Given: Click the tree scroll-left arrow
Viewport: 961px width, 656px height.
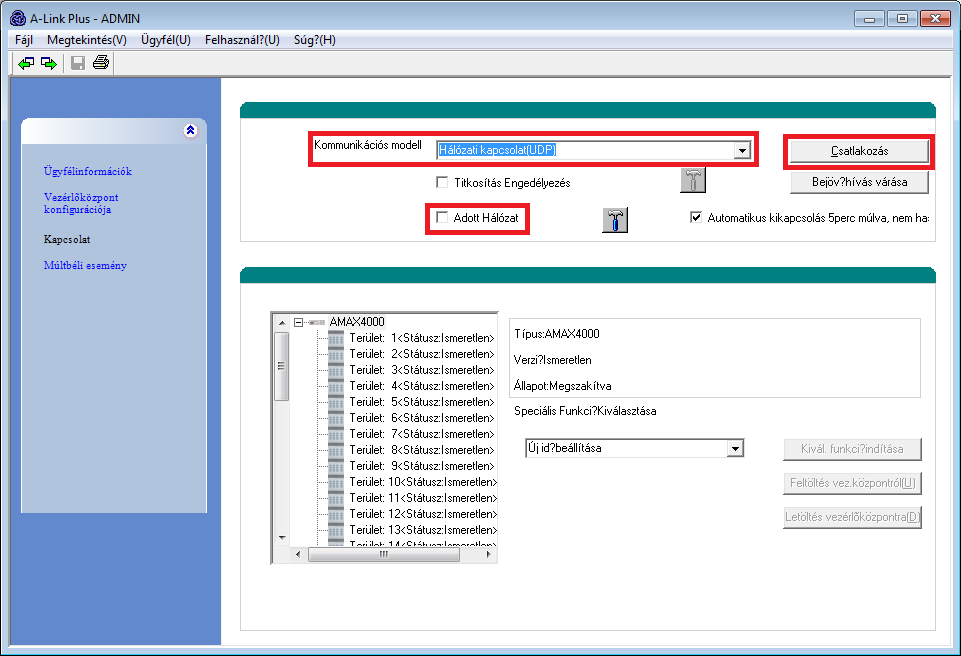Looking at the screenshot, I should [298, 554].
